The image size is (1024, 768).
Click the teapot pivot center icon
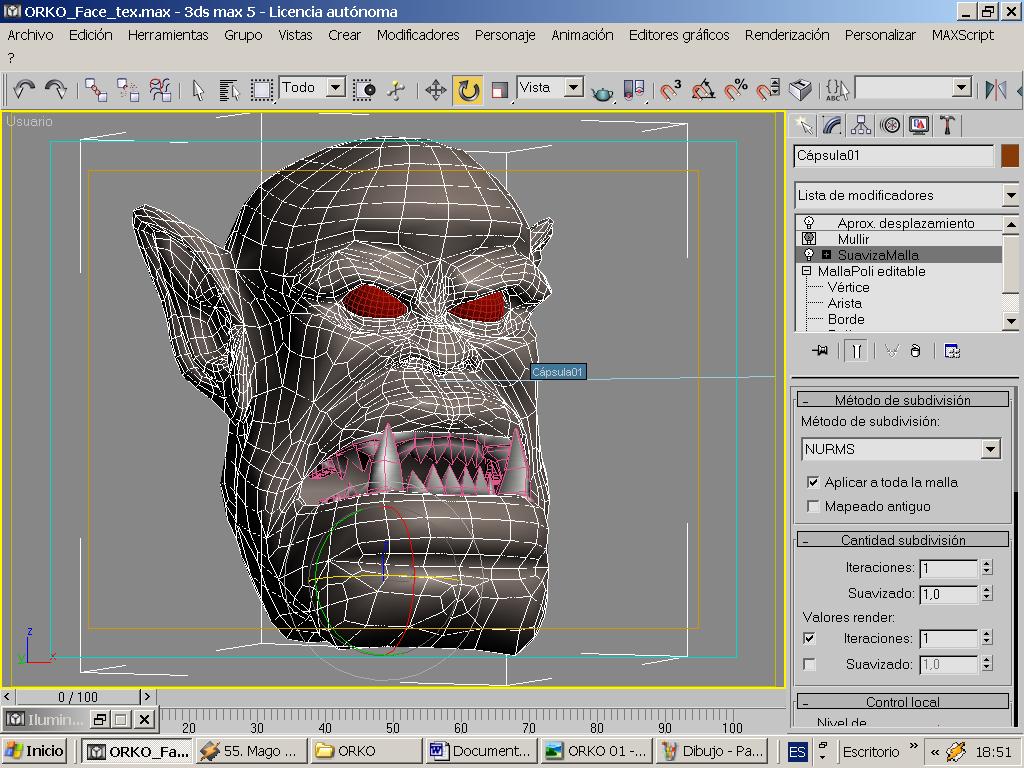[x=602, y=91]
